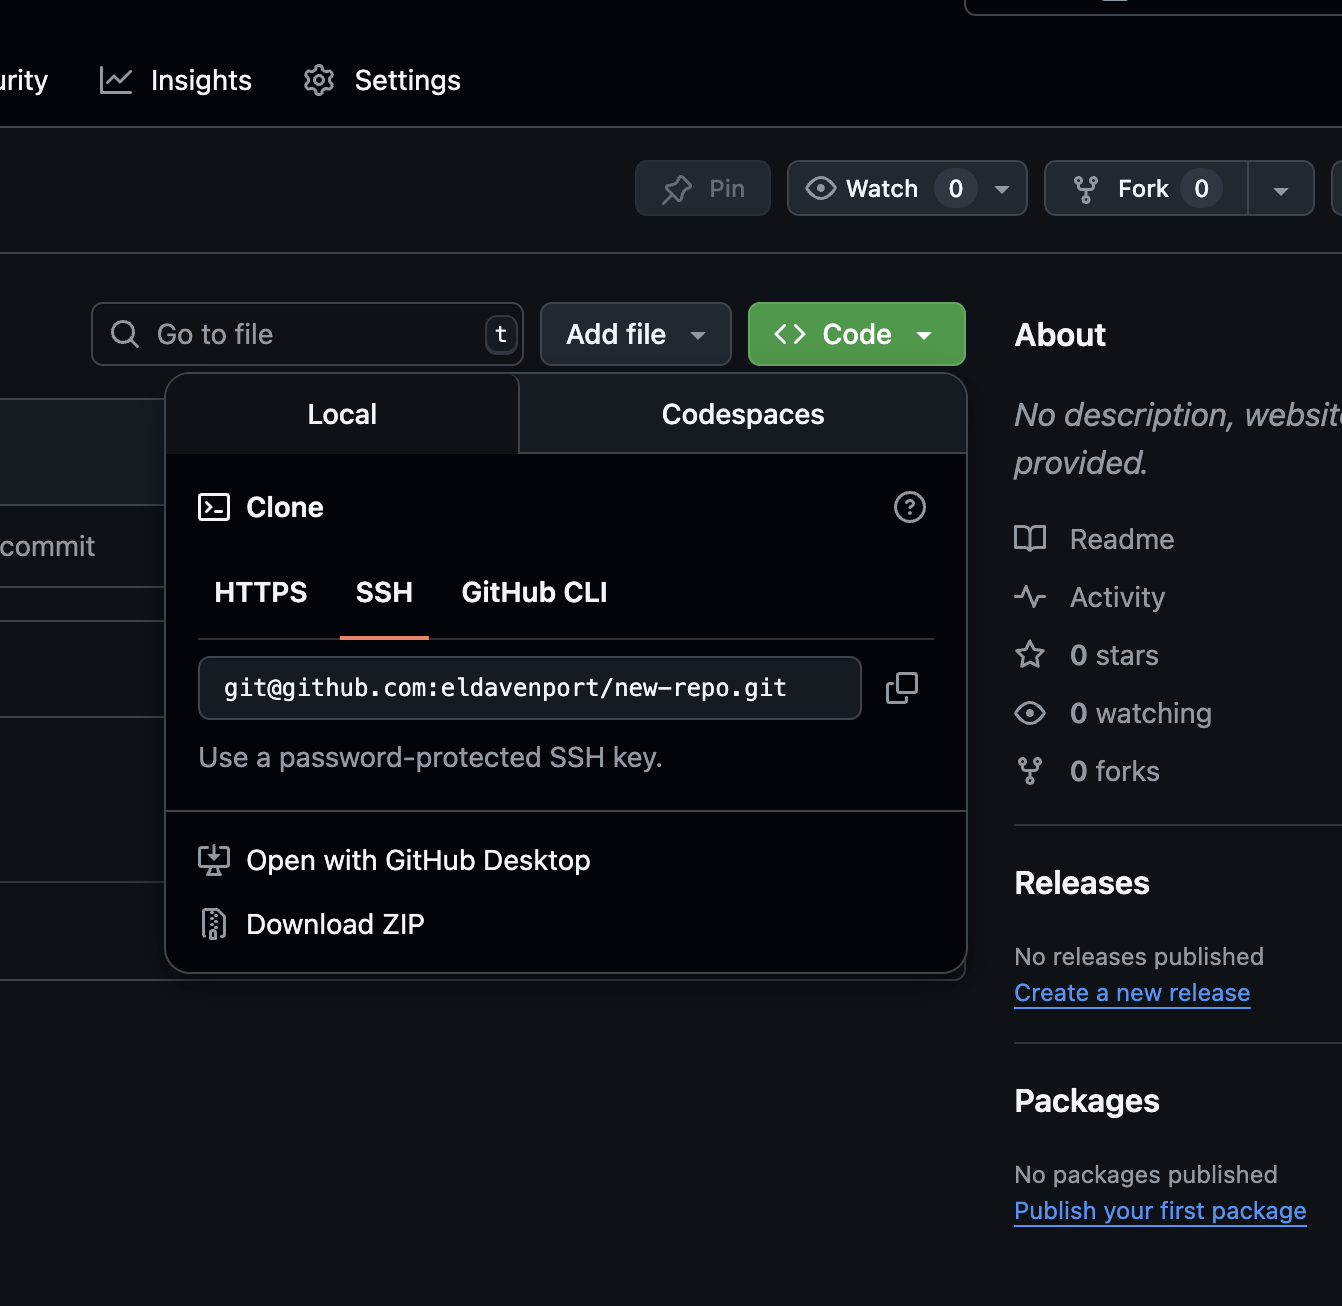This screenshot has height=1306, width=1342.
Task: Select the GitHub CLI clone option
Action: click(534, 592)
